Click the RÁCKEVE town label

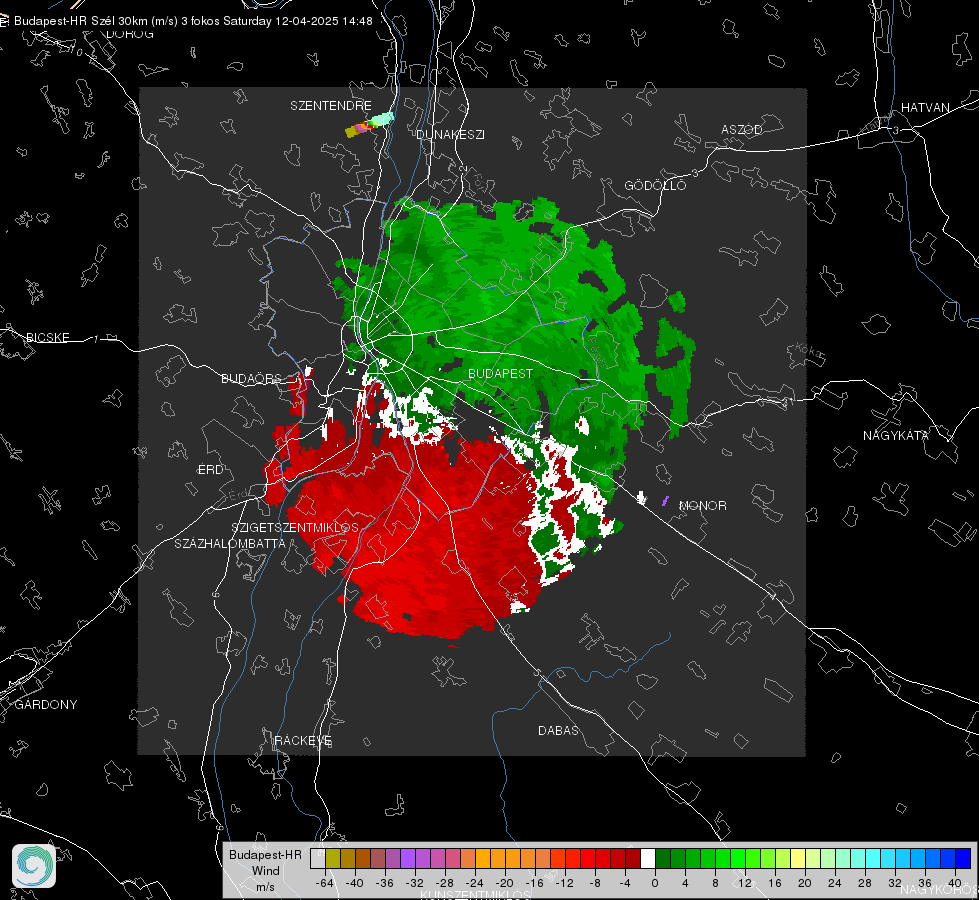click(x=303, y=740)
